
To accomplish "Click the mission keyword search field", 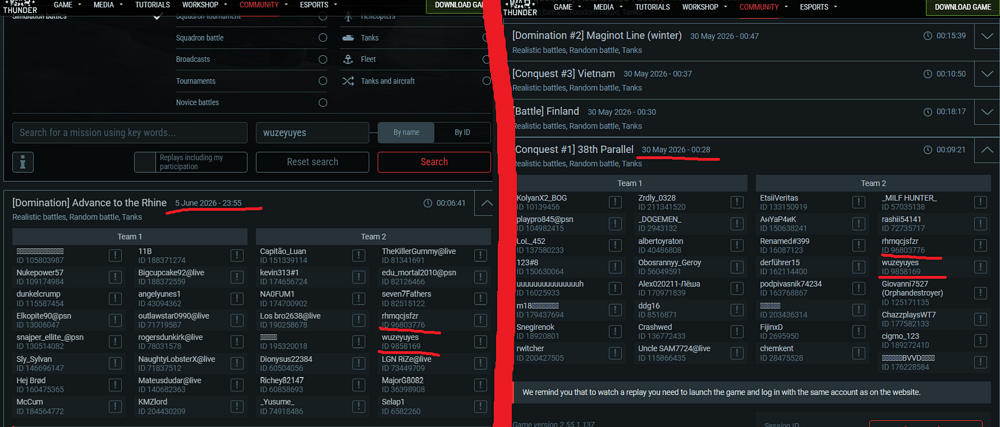I will [x=130, y=133].
